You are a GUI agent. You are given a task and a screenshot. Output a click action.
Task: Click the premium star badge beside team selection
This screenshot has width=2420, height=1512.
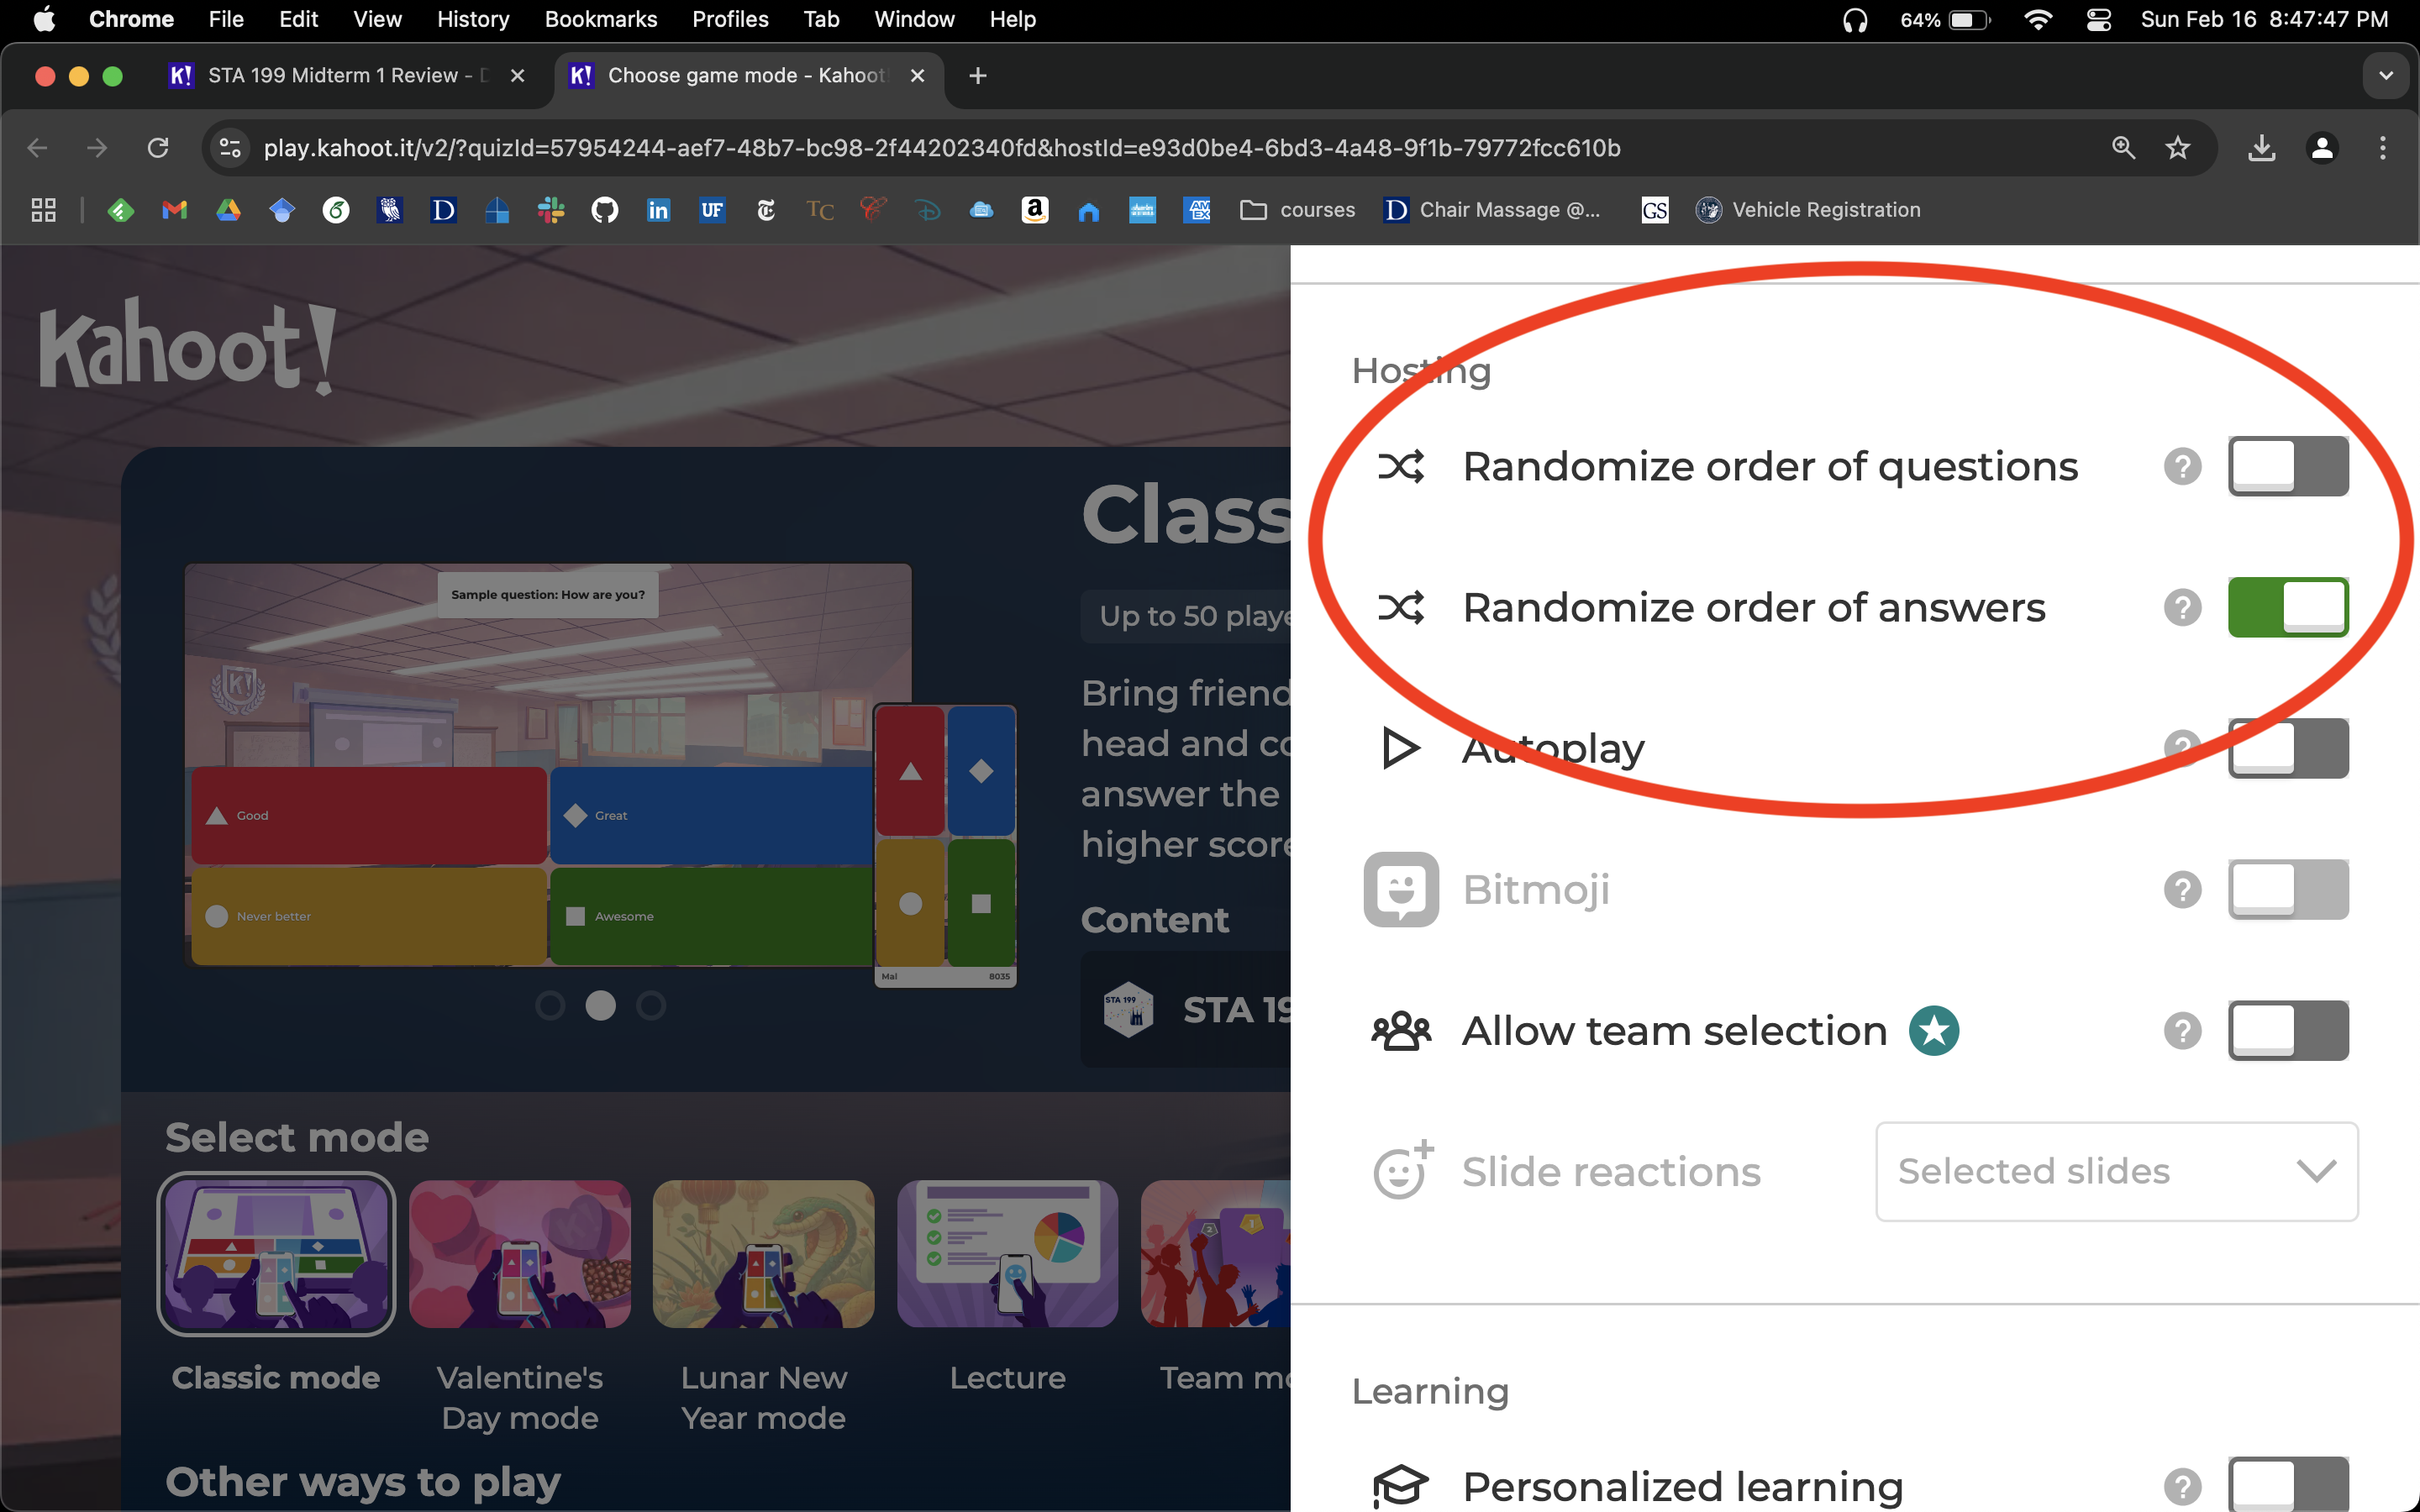pos(1933,1030)
